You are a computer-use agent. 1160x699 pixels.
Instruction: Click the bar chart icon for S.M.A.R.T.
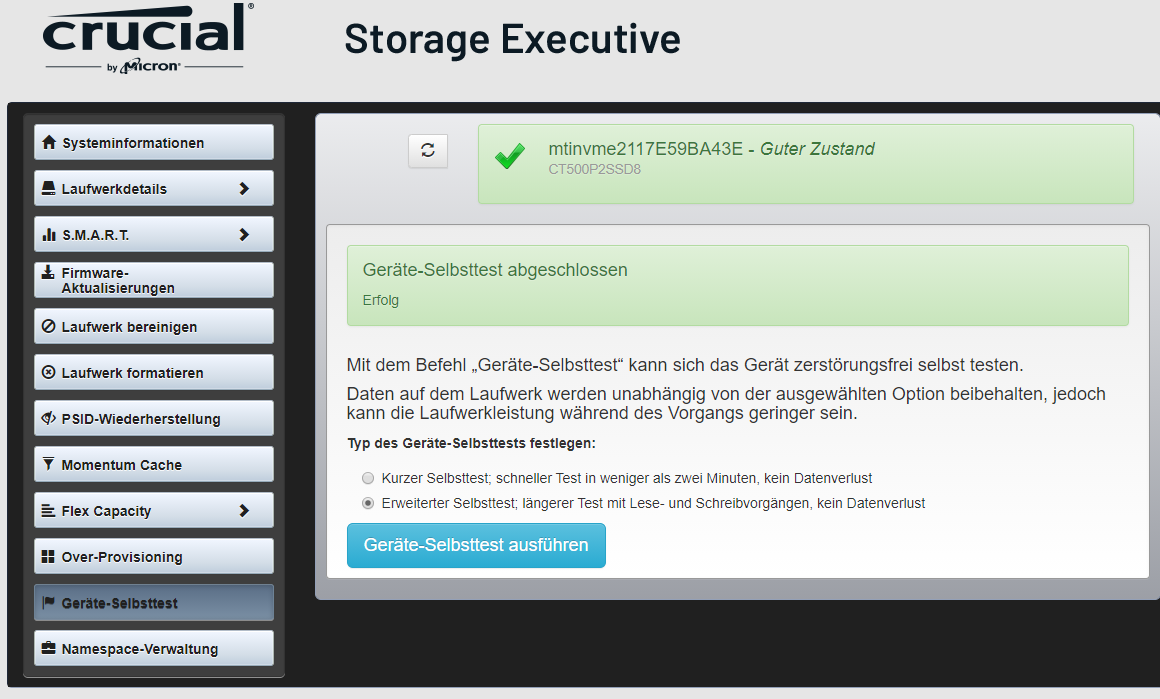49,235
